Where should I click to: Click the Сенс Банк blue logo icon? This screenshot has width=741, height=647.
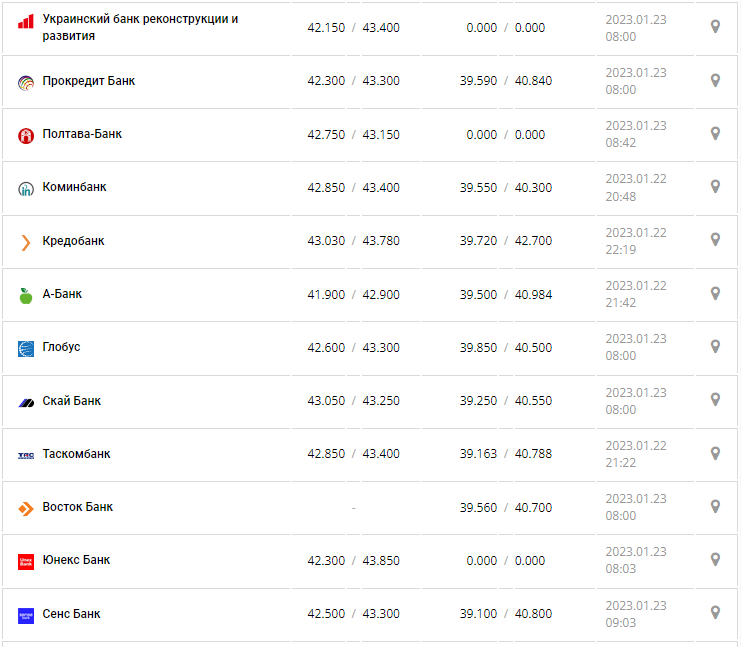[x=26, y=615]
